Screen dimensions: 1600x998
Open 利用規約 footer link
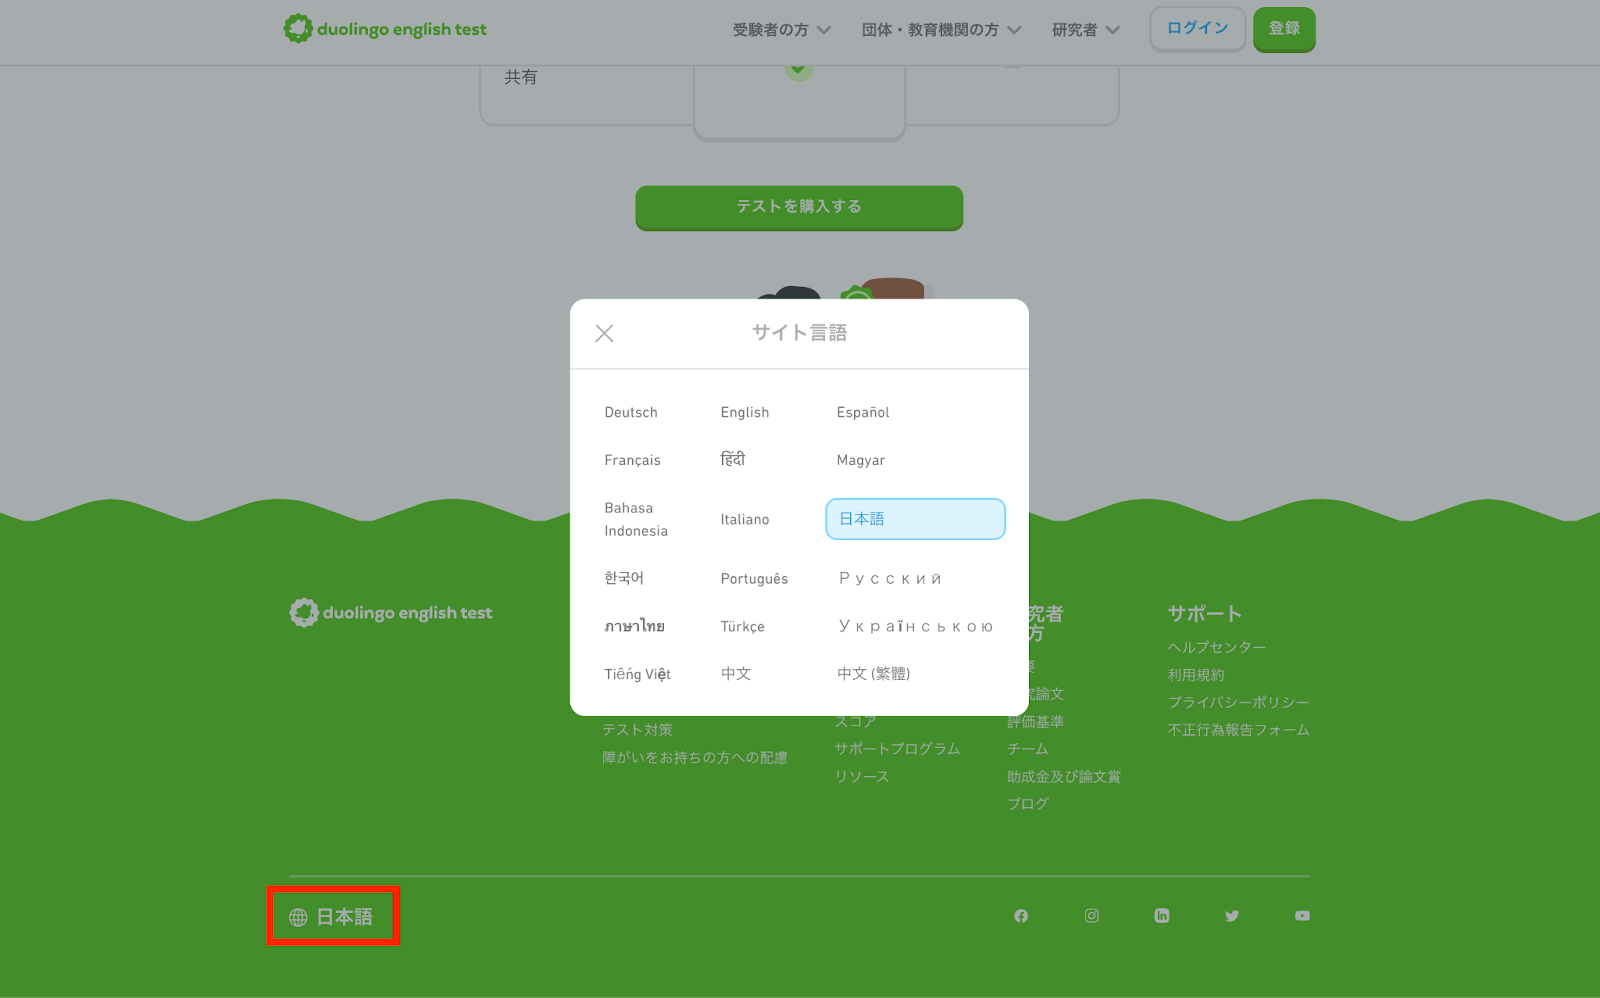1196,675
